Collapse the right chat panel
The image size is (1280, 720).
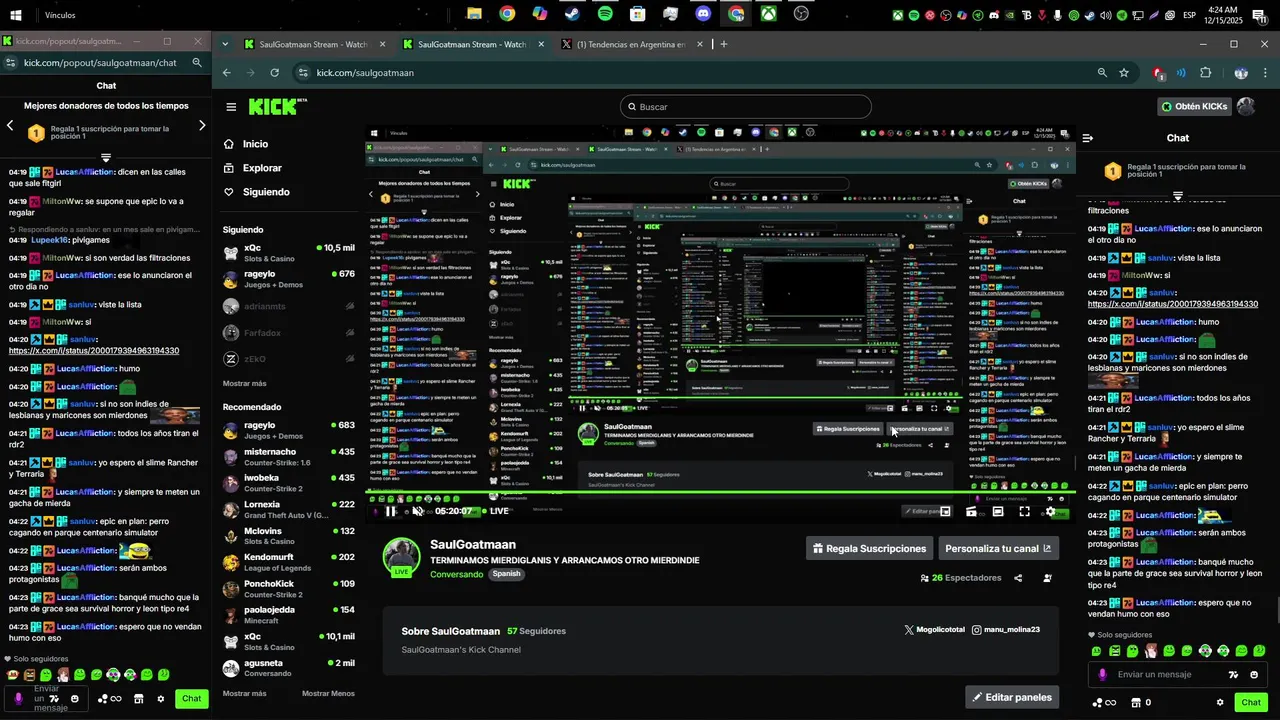coord(1088,138)
